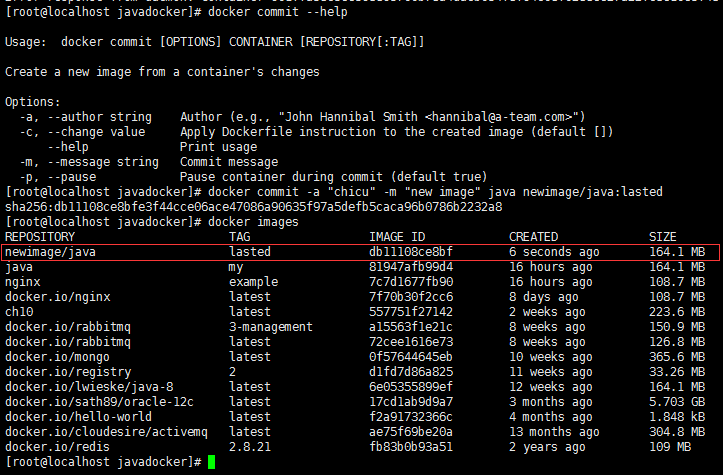This screenshot has width=723, height=475.
Task: Click 'docker.io/registry' repository name
Action: tap(68, 372)
